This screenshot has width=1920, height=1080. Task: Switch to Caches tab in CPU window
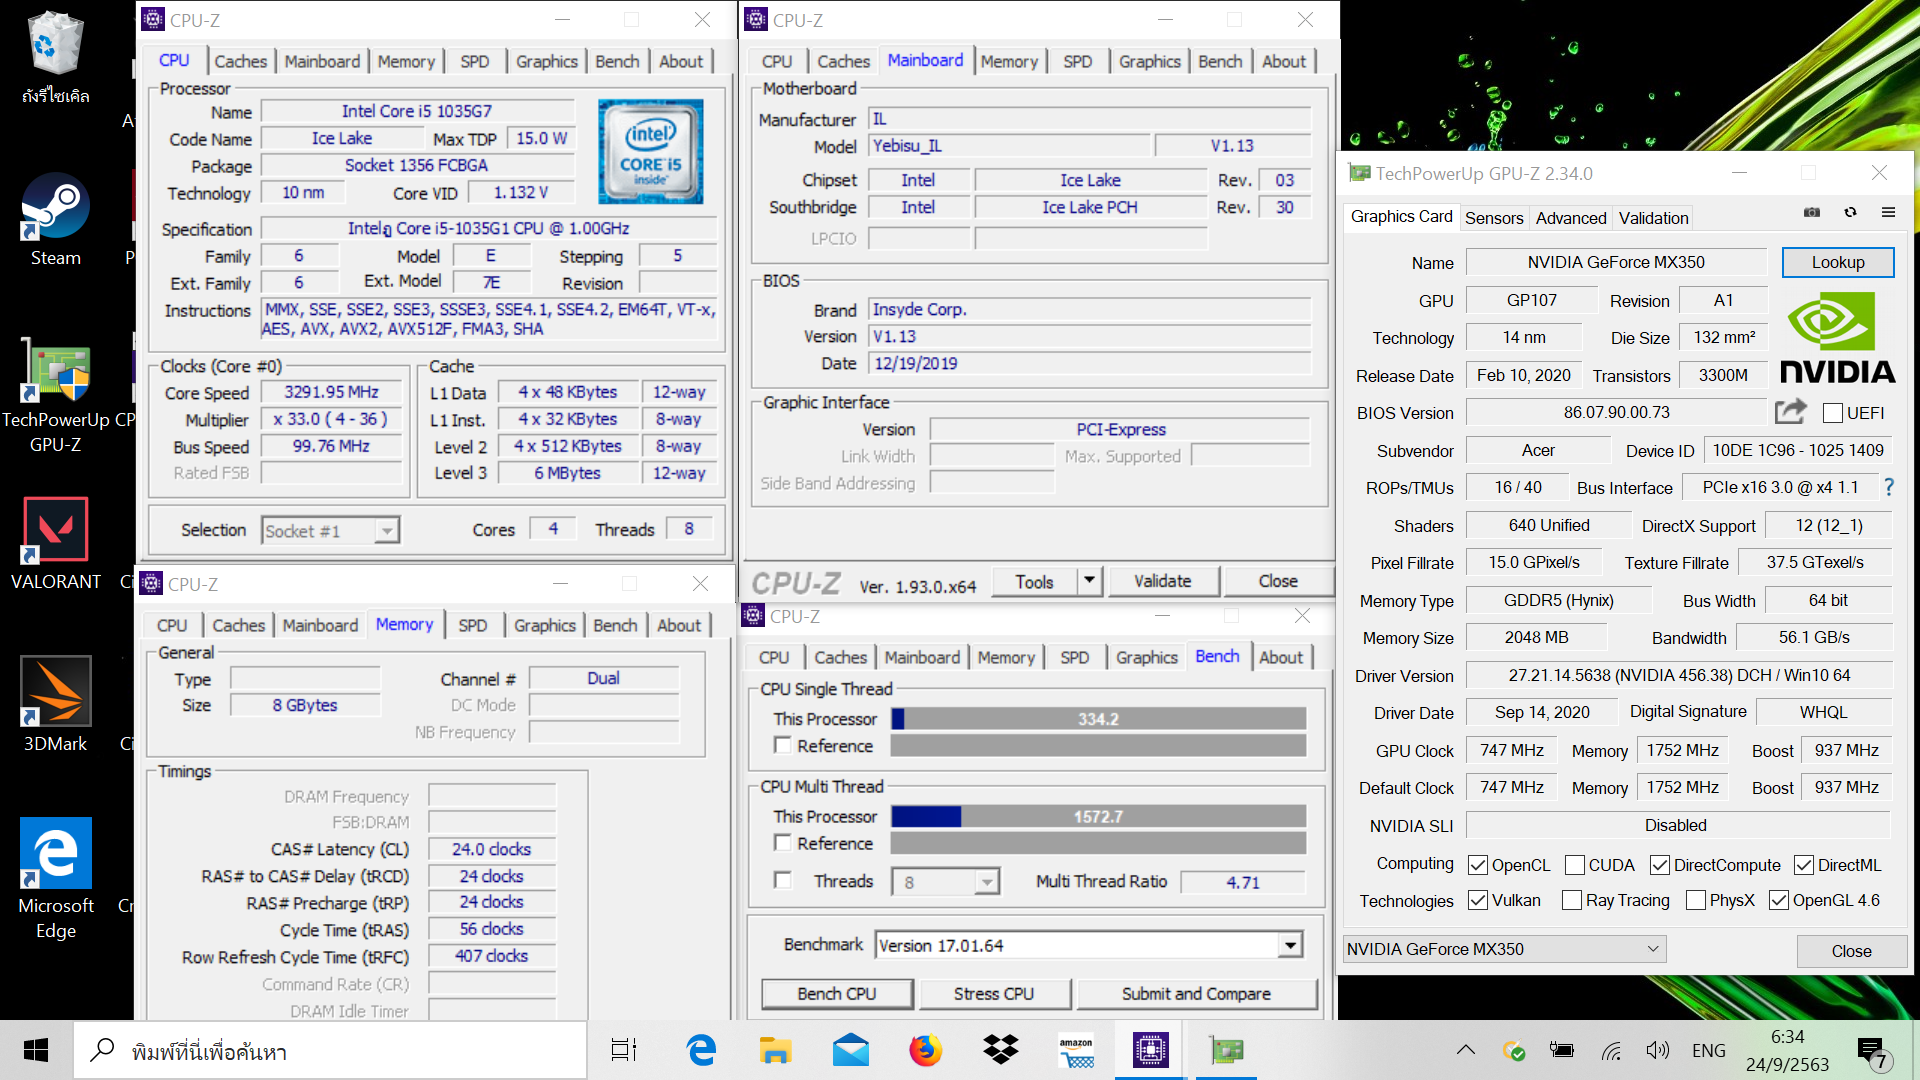pyautogui.click(x=241, y=61)
